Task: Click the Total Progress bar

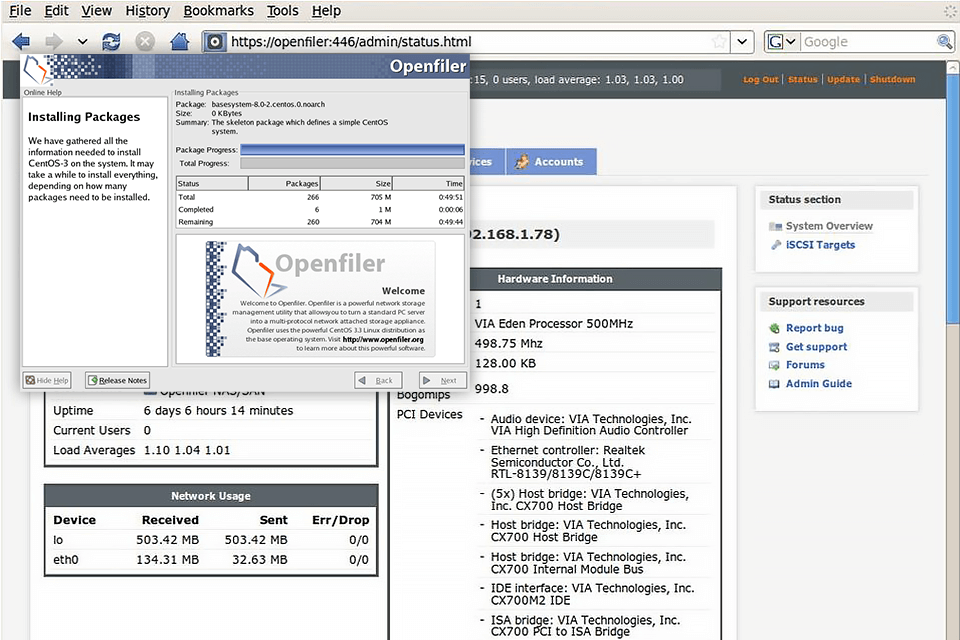Action: click(x=352, y=163)
